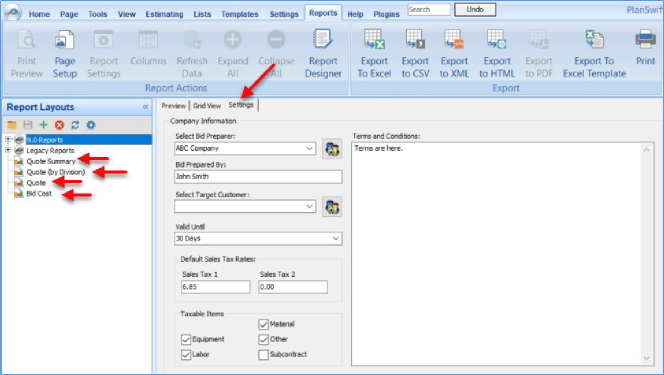
Task: Collapse the Report Layouts panel
Action: (x=145, y=107)
